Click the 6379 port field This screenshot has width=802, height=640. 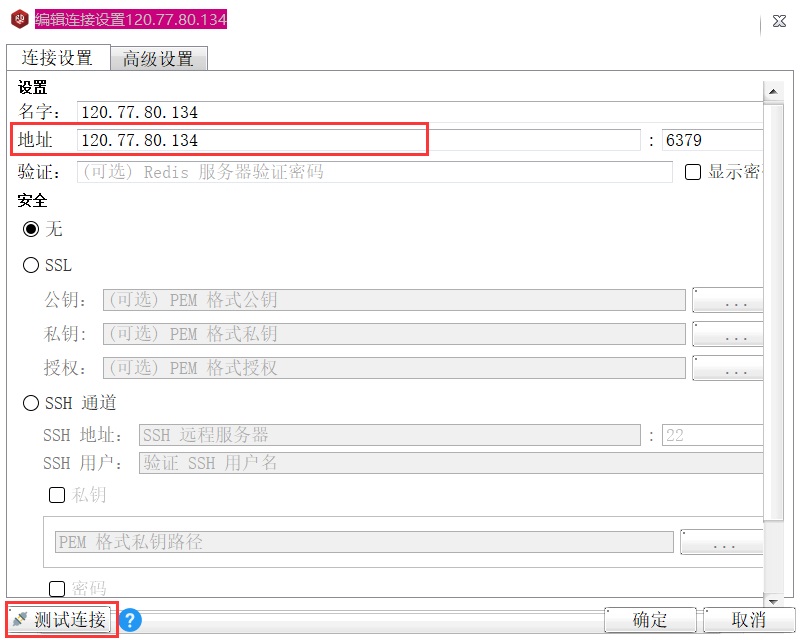pyautogui.click(x=712, y=140)
